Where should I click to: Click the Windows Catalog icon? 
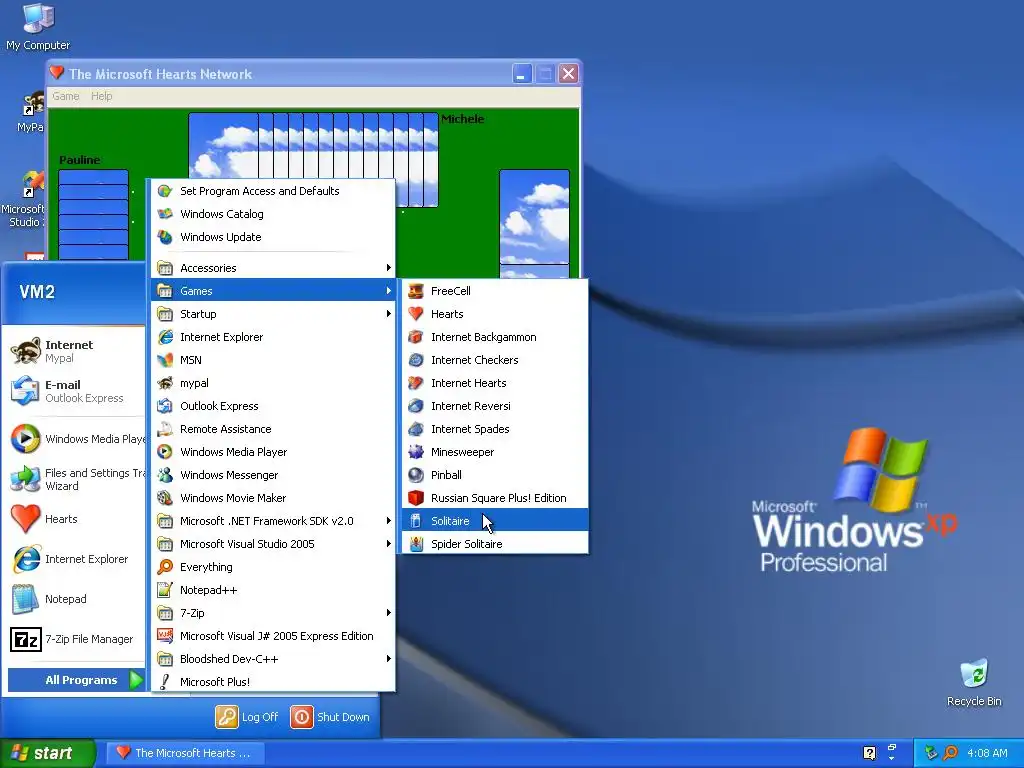[165, 214]
